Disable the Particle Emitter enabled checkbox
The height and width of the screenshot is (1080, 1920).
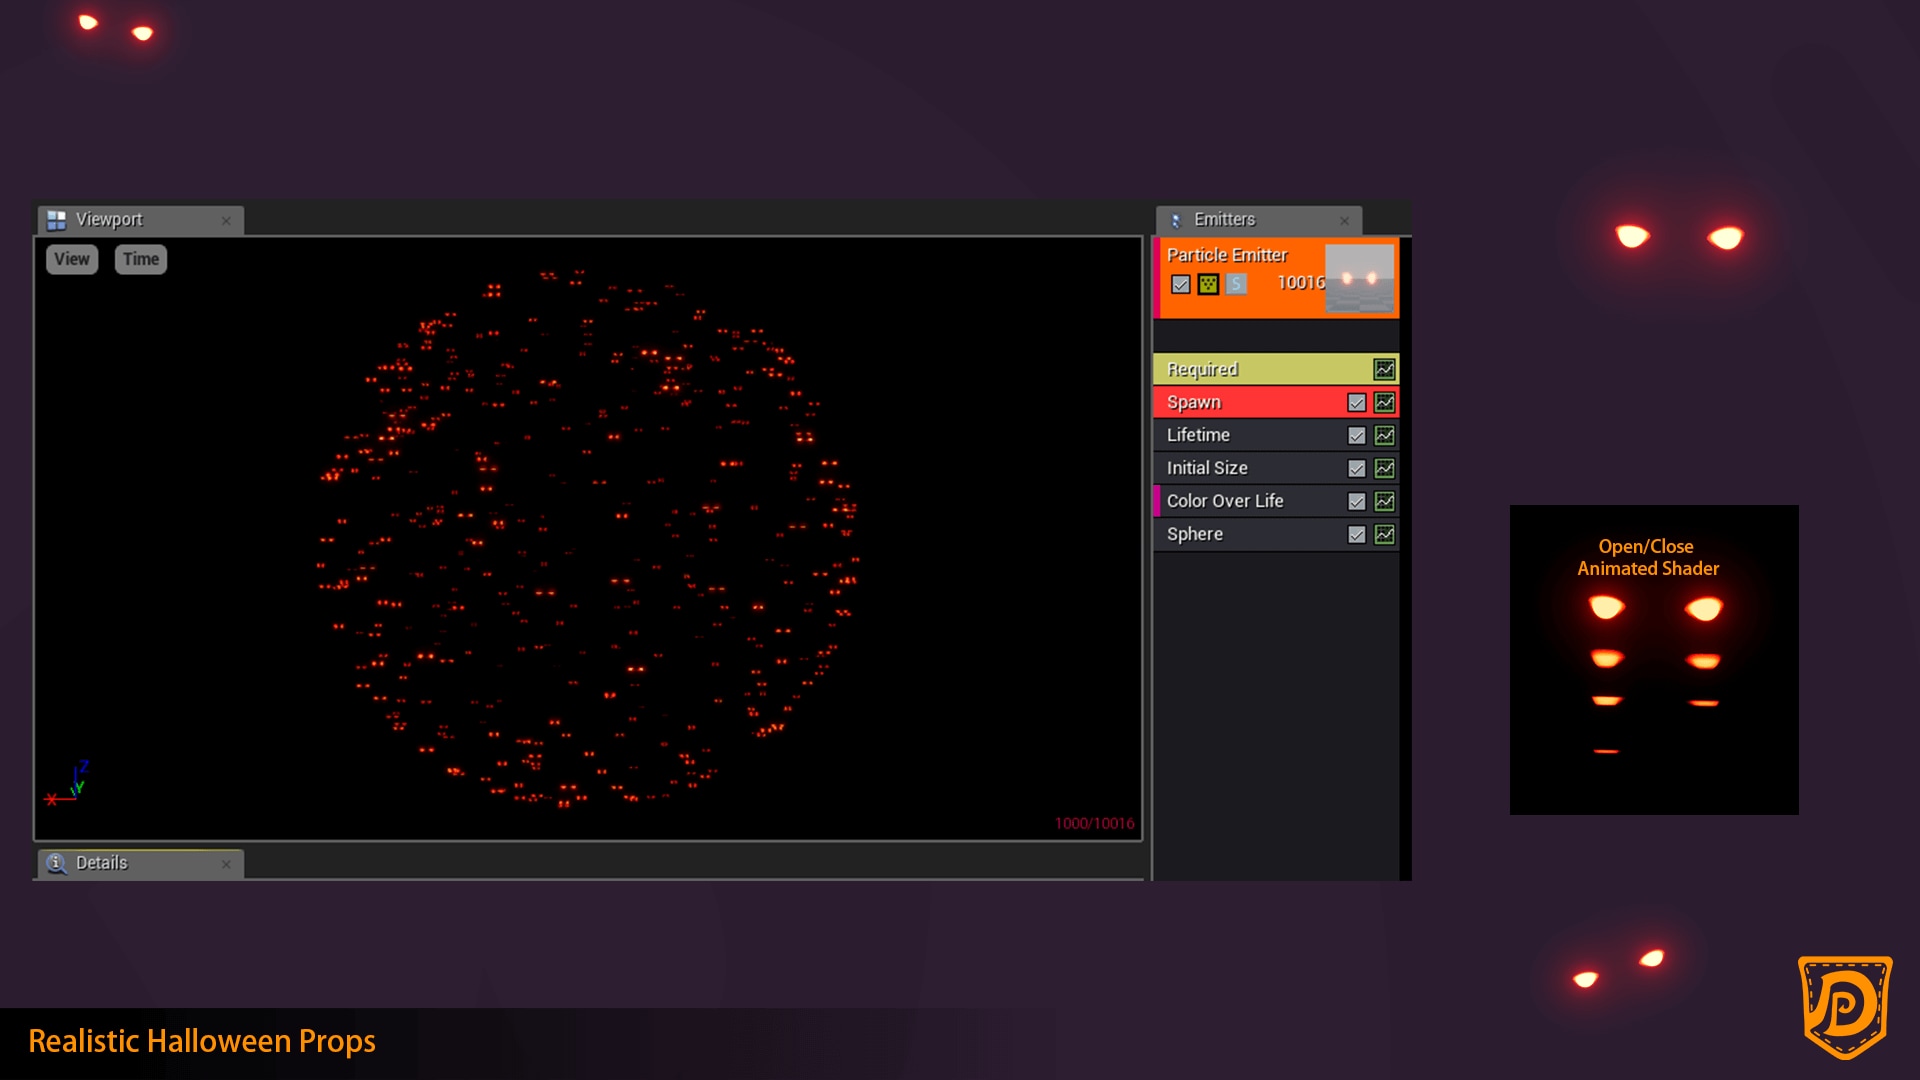pos(1181,284)
